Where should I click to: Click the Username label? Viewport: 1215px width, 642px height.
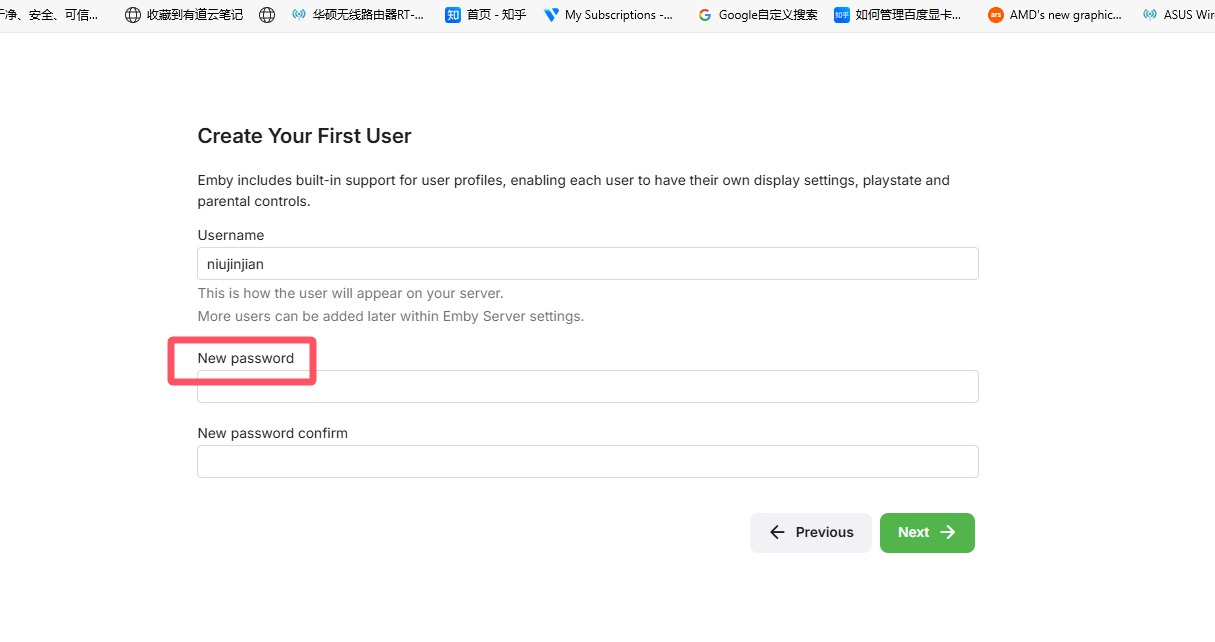point(231,235)
